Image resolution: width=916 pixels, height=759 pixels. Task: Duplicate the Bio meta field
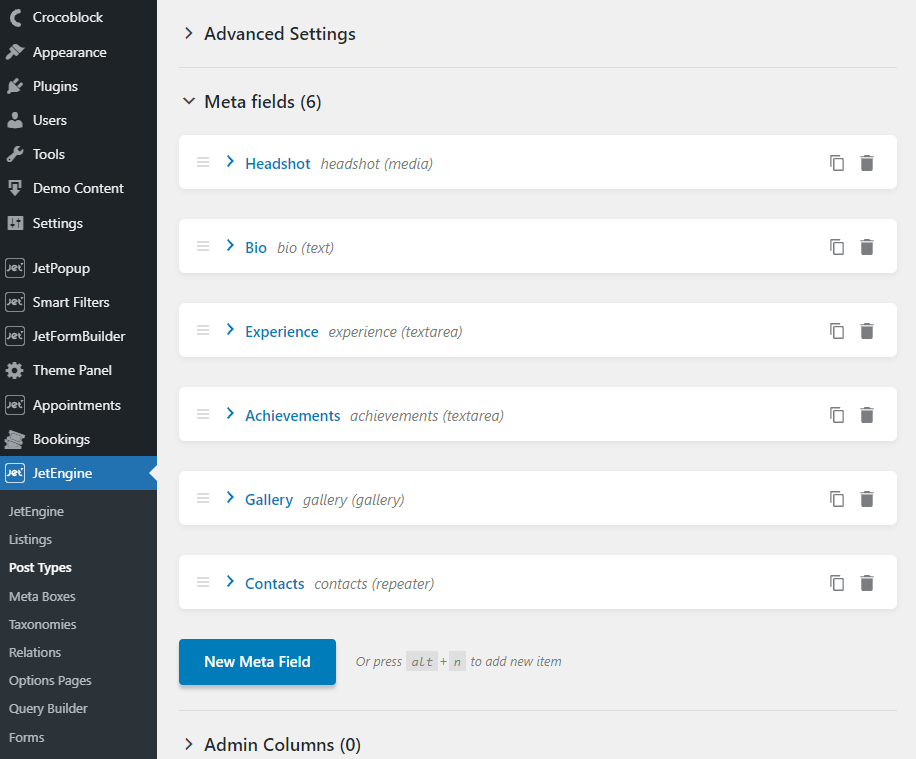[x=837, y=247]
